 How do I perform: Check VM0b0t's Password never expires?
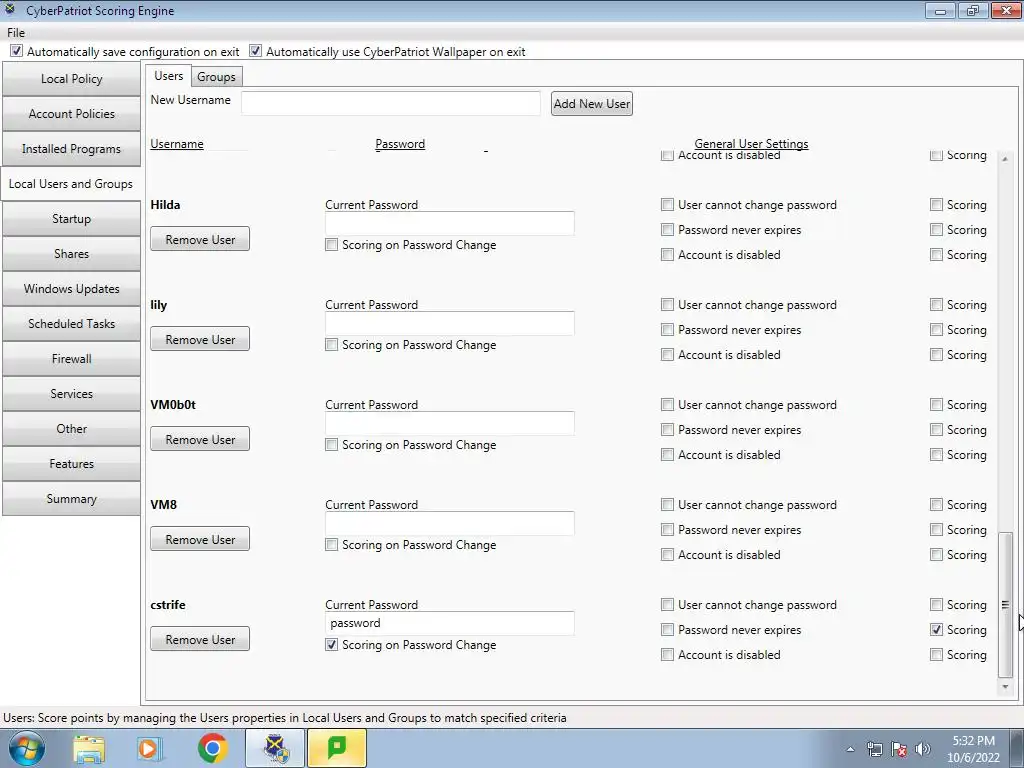point(667,430)
